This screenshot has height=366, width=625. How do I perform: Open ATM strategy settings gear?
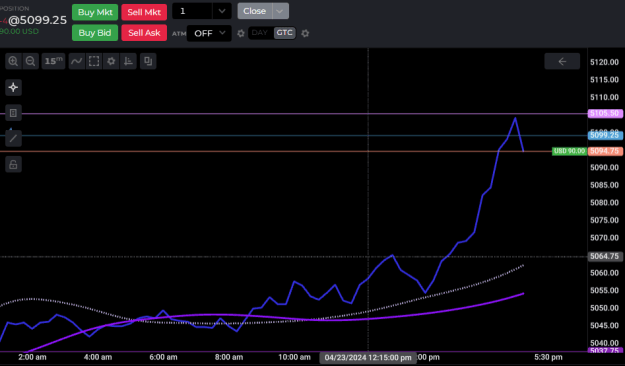point(241,33)
